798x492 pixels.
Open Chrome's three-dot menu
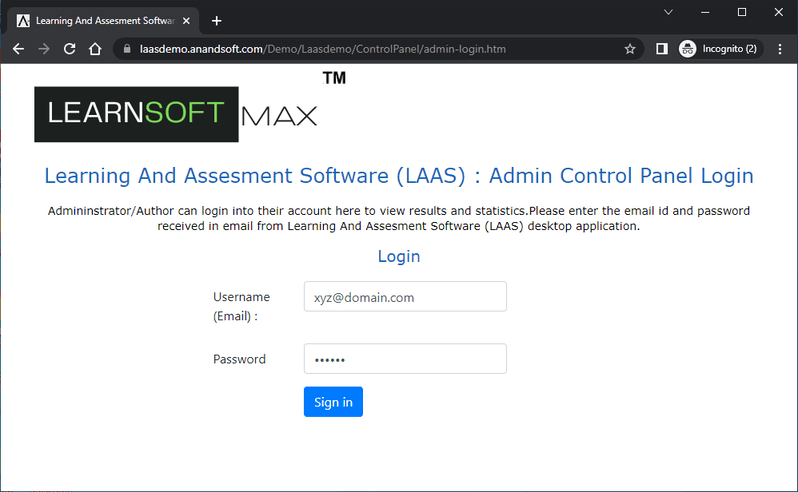tap(780, 49)
